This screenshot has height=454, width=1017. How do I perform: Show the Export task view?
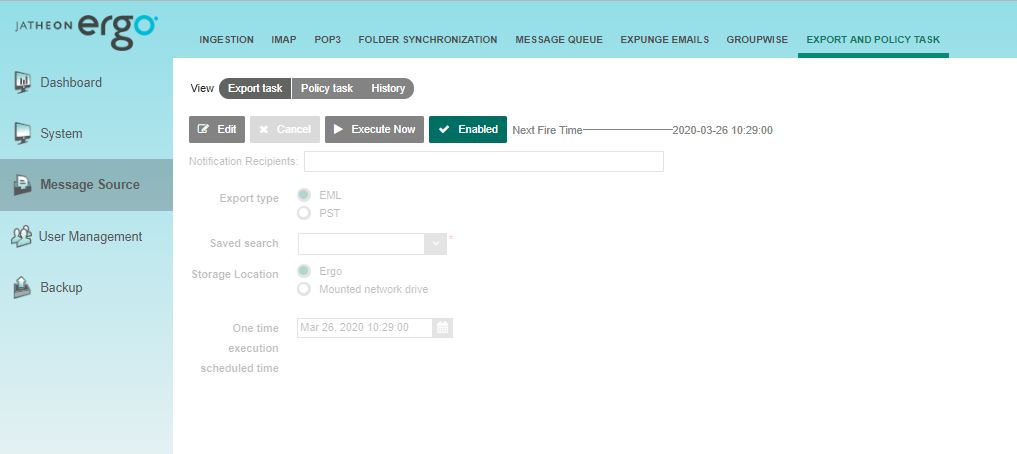(x=255, y=88)
